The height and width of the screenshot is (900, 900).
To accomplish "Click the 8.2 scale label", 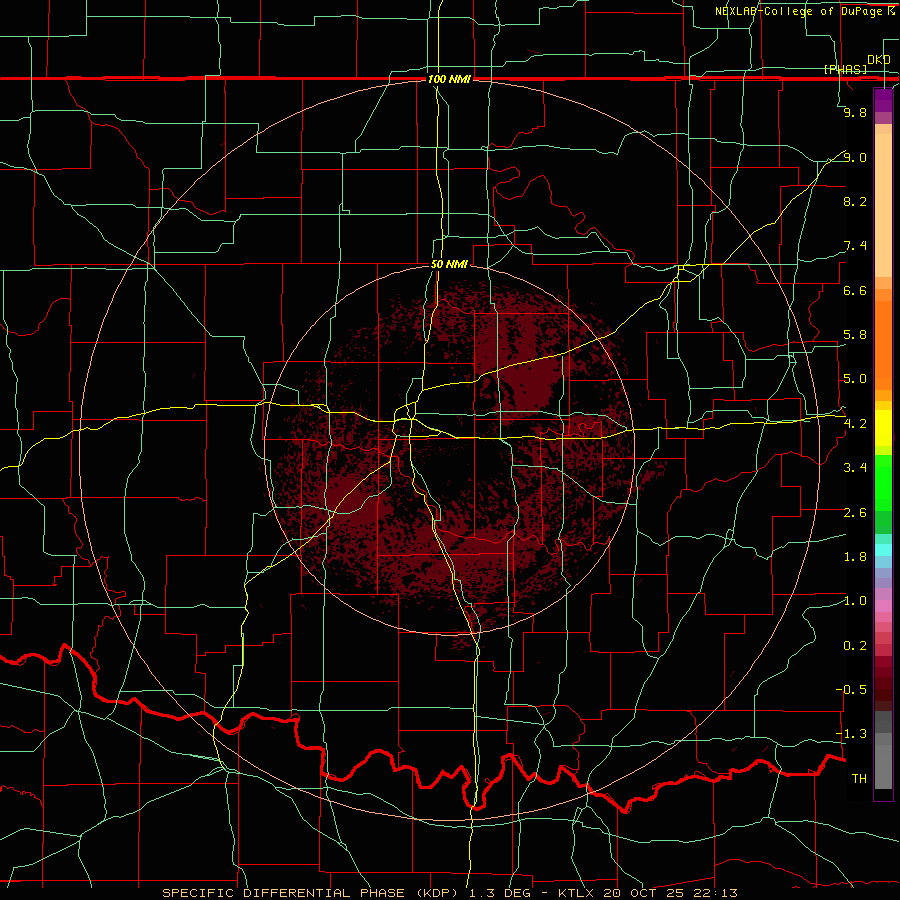I will pos(855,201).
